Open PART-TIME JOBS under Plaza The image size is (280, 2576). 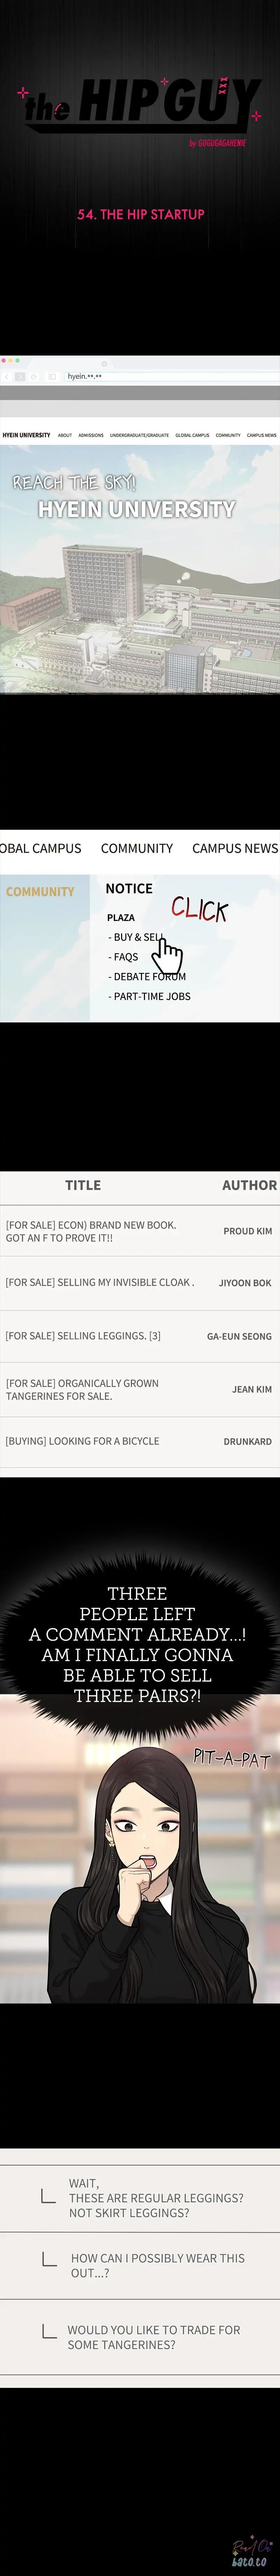[x=151, y=996]
